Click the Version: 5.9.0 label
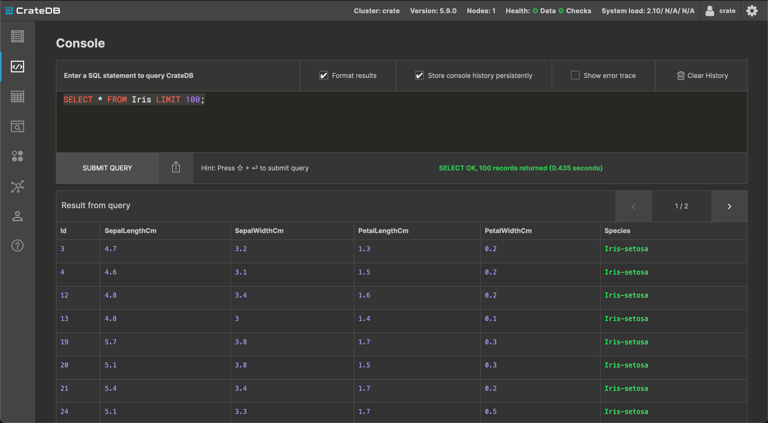This screenshot has width=768, height=423. coord(433,11)
